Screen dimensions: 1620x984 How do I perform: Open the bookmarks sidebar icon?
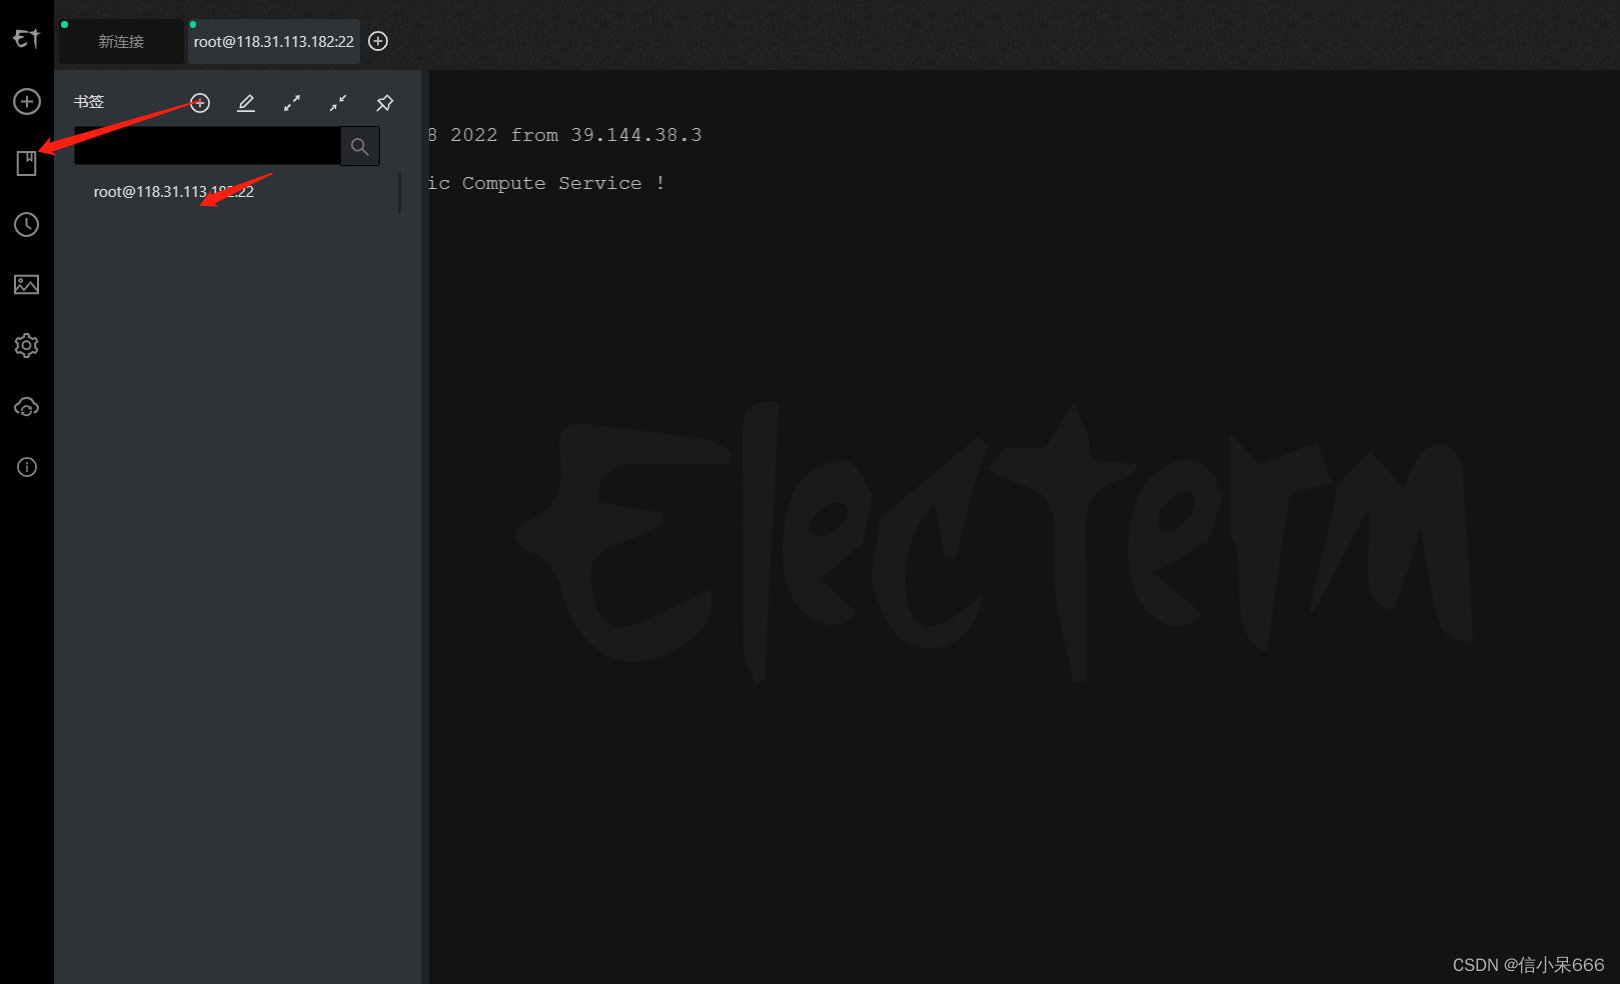pyautogui.click(x=27, y=163)
